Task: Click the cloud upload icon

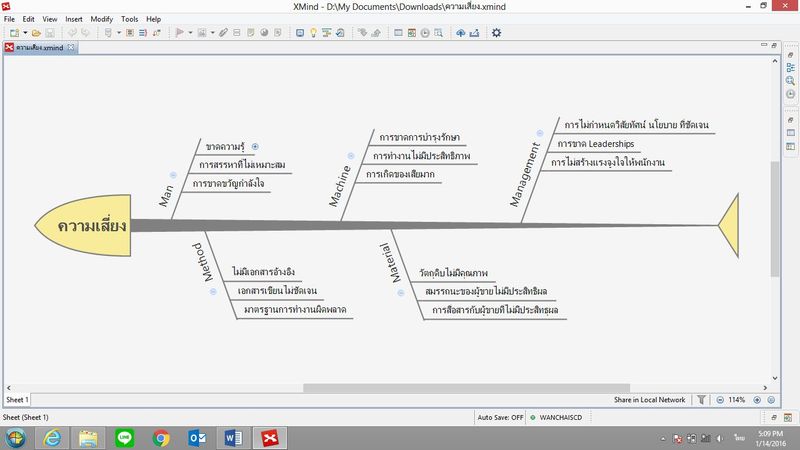Action: (x=461, y=33)
